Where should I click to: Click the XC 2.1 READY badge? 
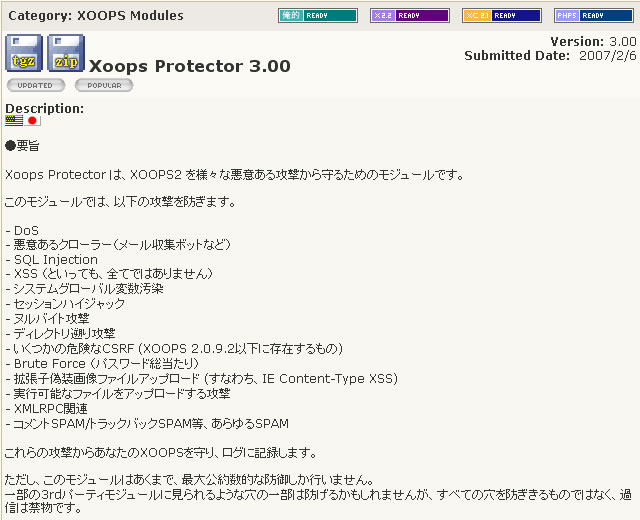tap(502, 16)
